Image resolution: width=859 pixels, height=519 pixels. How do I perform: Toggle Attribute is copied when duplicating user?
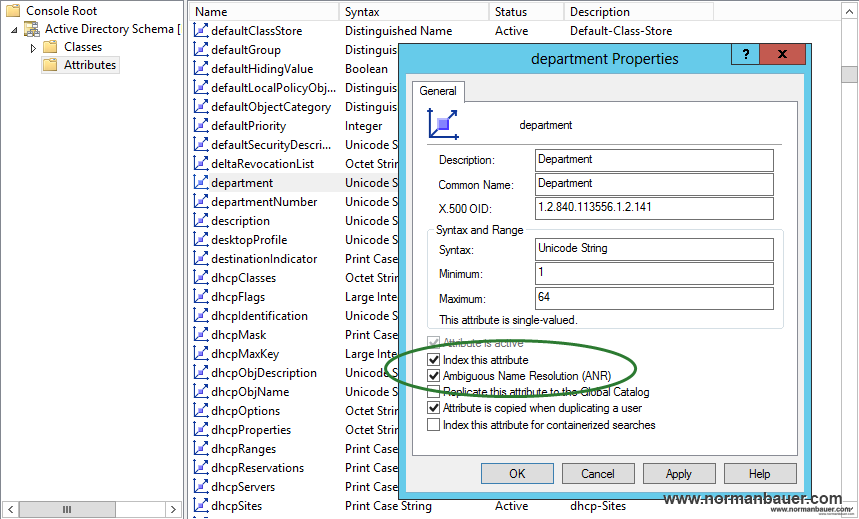click(433, 408)
